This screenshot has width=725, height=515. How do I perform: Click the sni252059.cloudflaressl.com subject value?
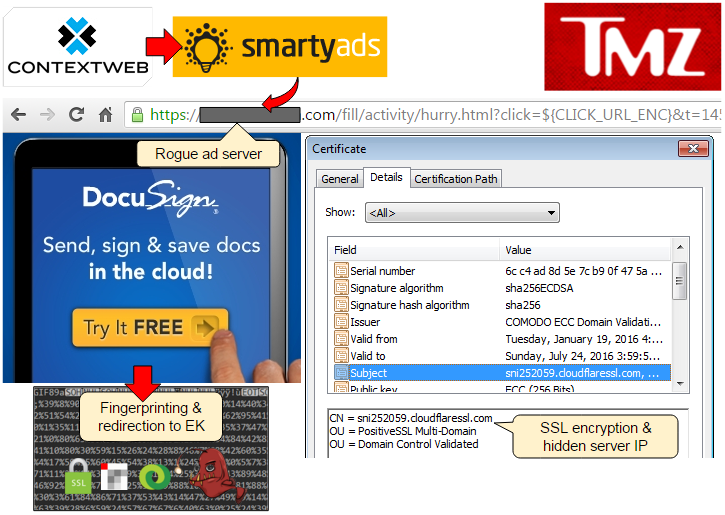coord(582,373)
